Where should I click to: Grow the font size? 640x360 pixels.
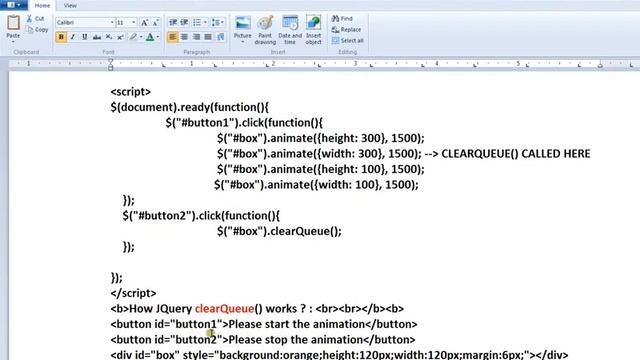coord(144,22)
